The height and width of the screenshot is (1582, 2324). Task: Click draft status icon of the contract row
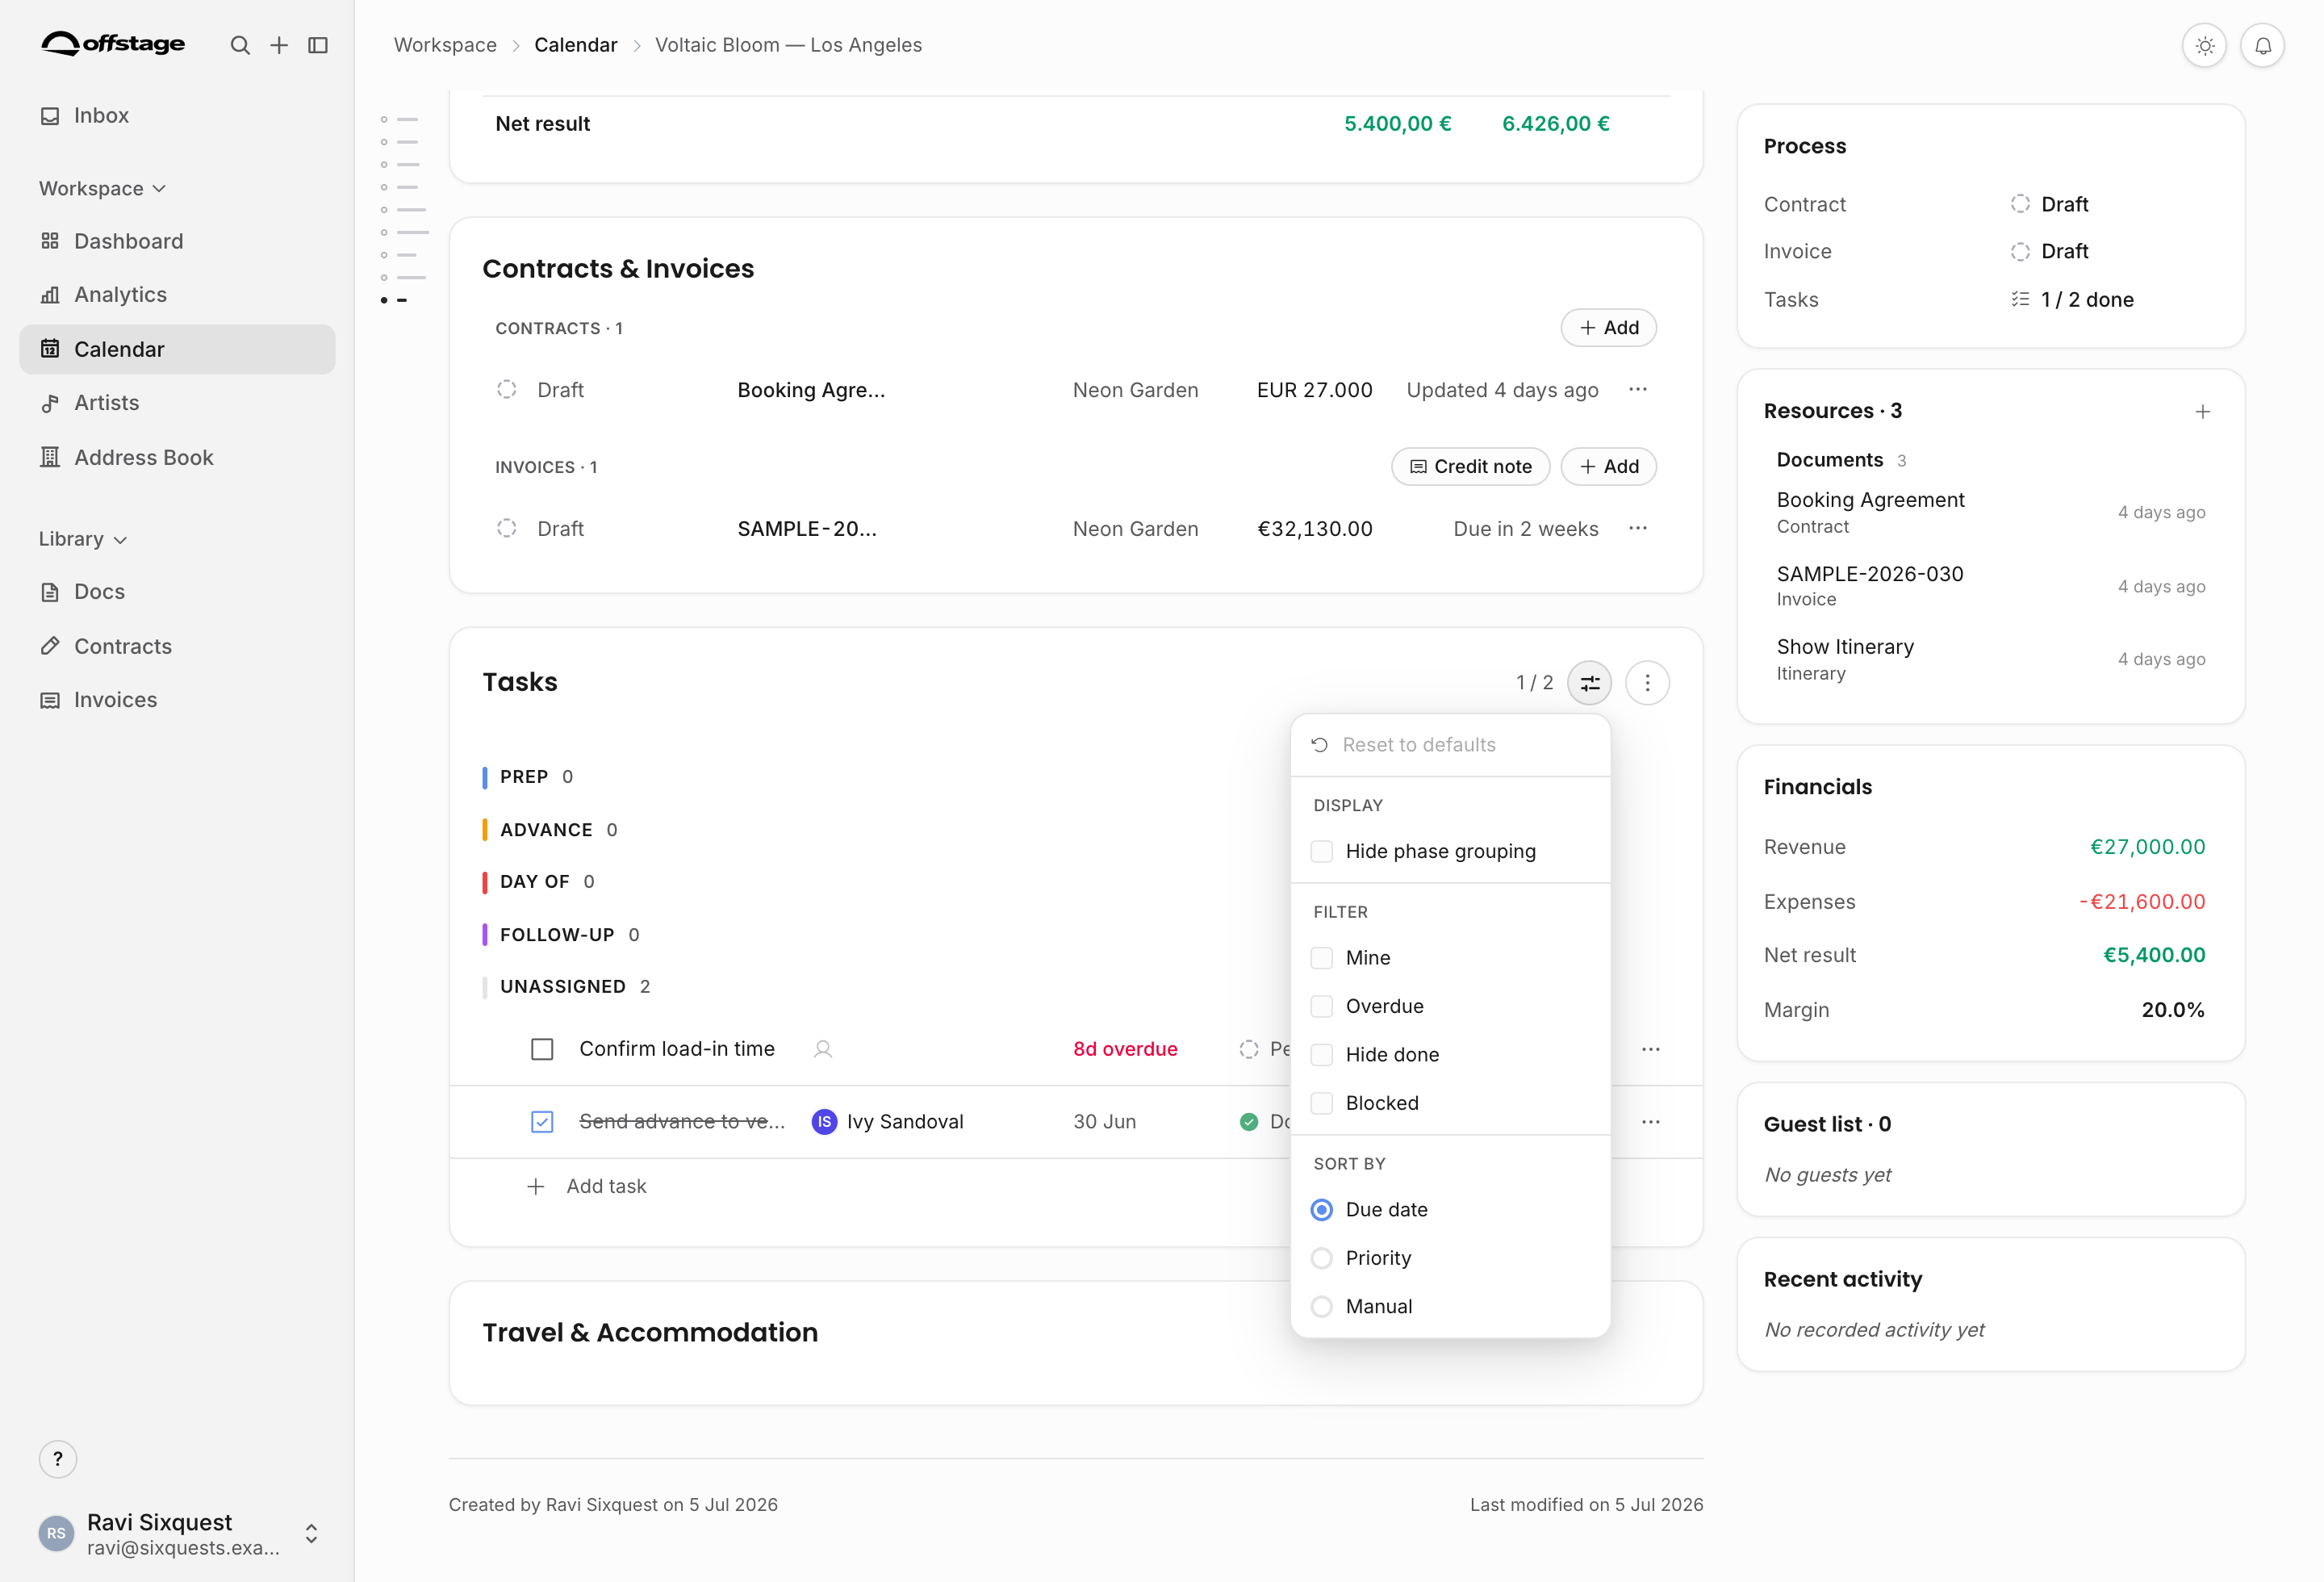tap(507, 389)
